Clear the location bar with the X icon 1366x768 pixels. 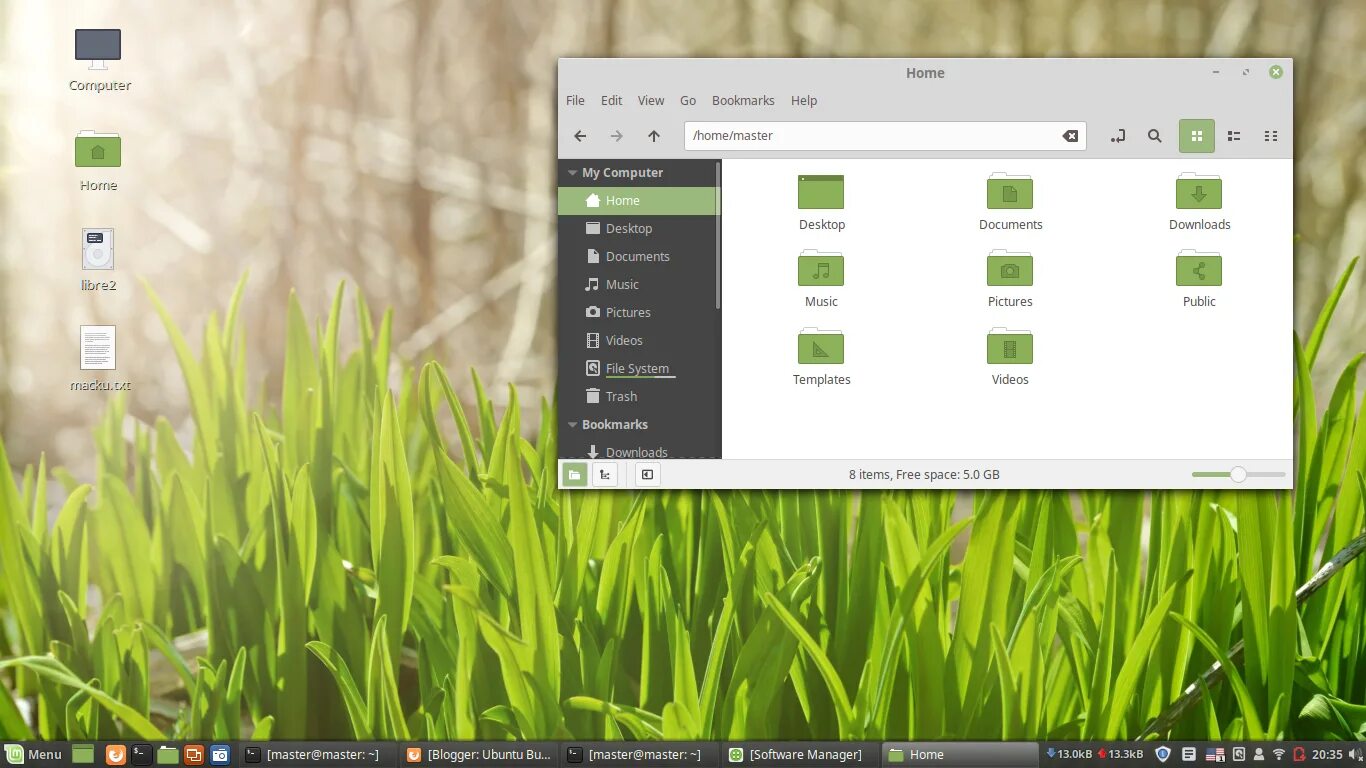click(x=1070, y=136)
